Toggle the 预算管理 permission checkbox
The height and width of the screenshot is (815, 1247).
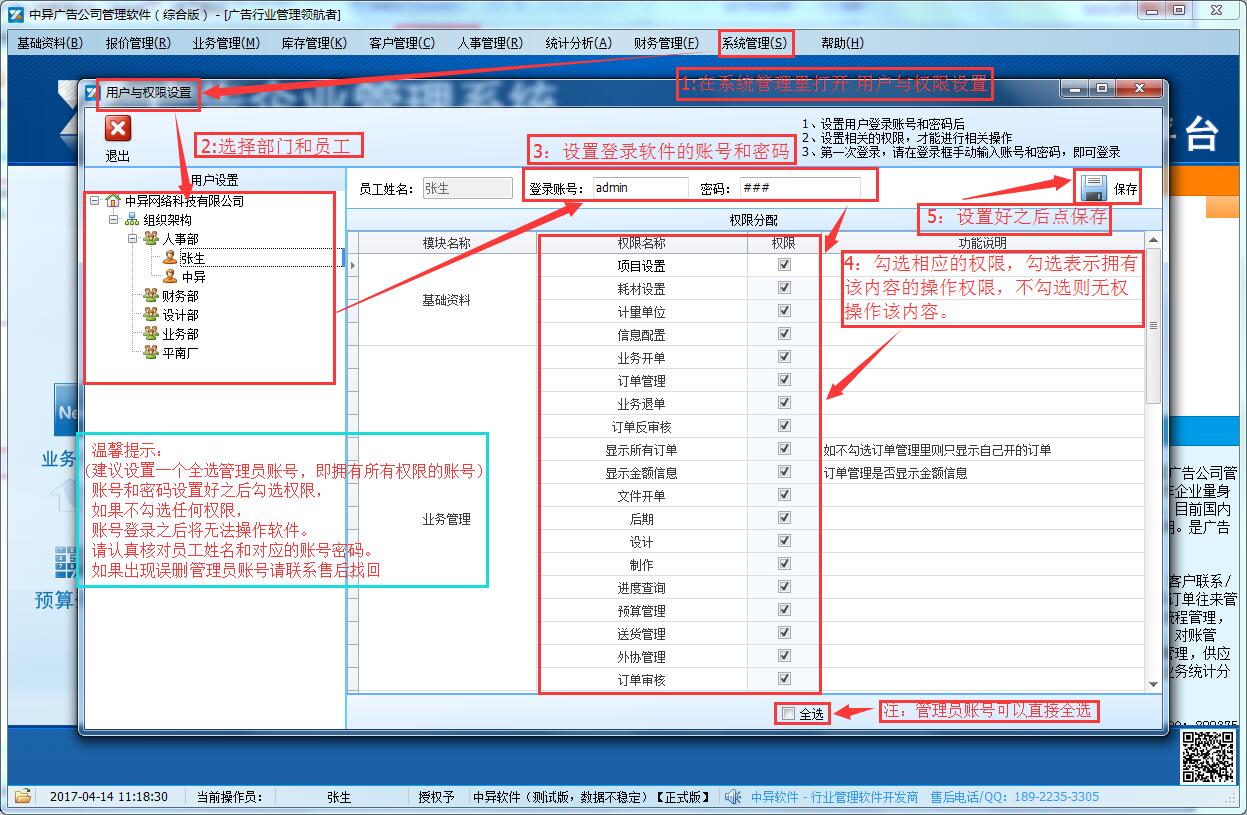[x=784, y=610]
